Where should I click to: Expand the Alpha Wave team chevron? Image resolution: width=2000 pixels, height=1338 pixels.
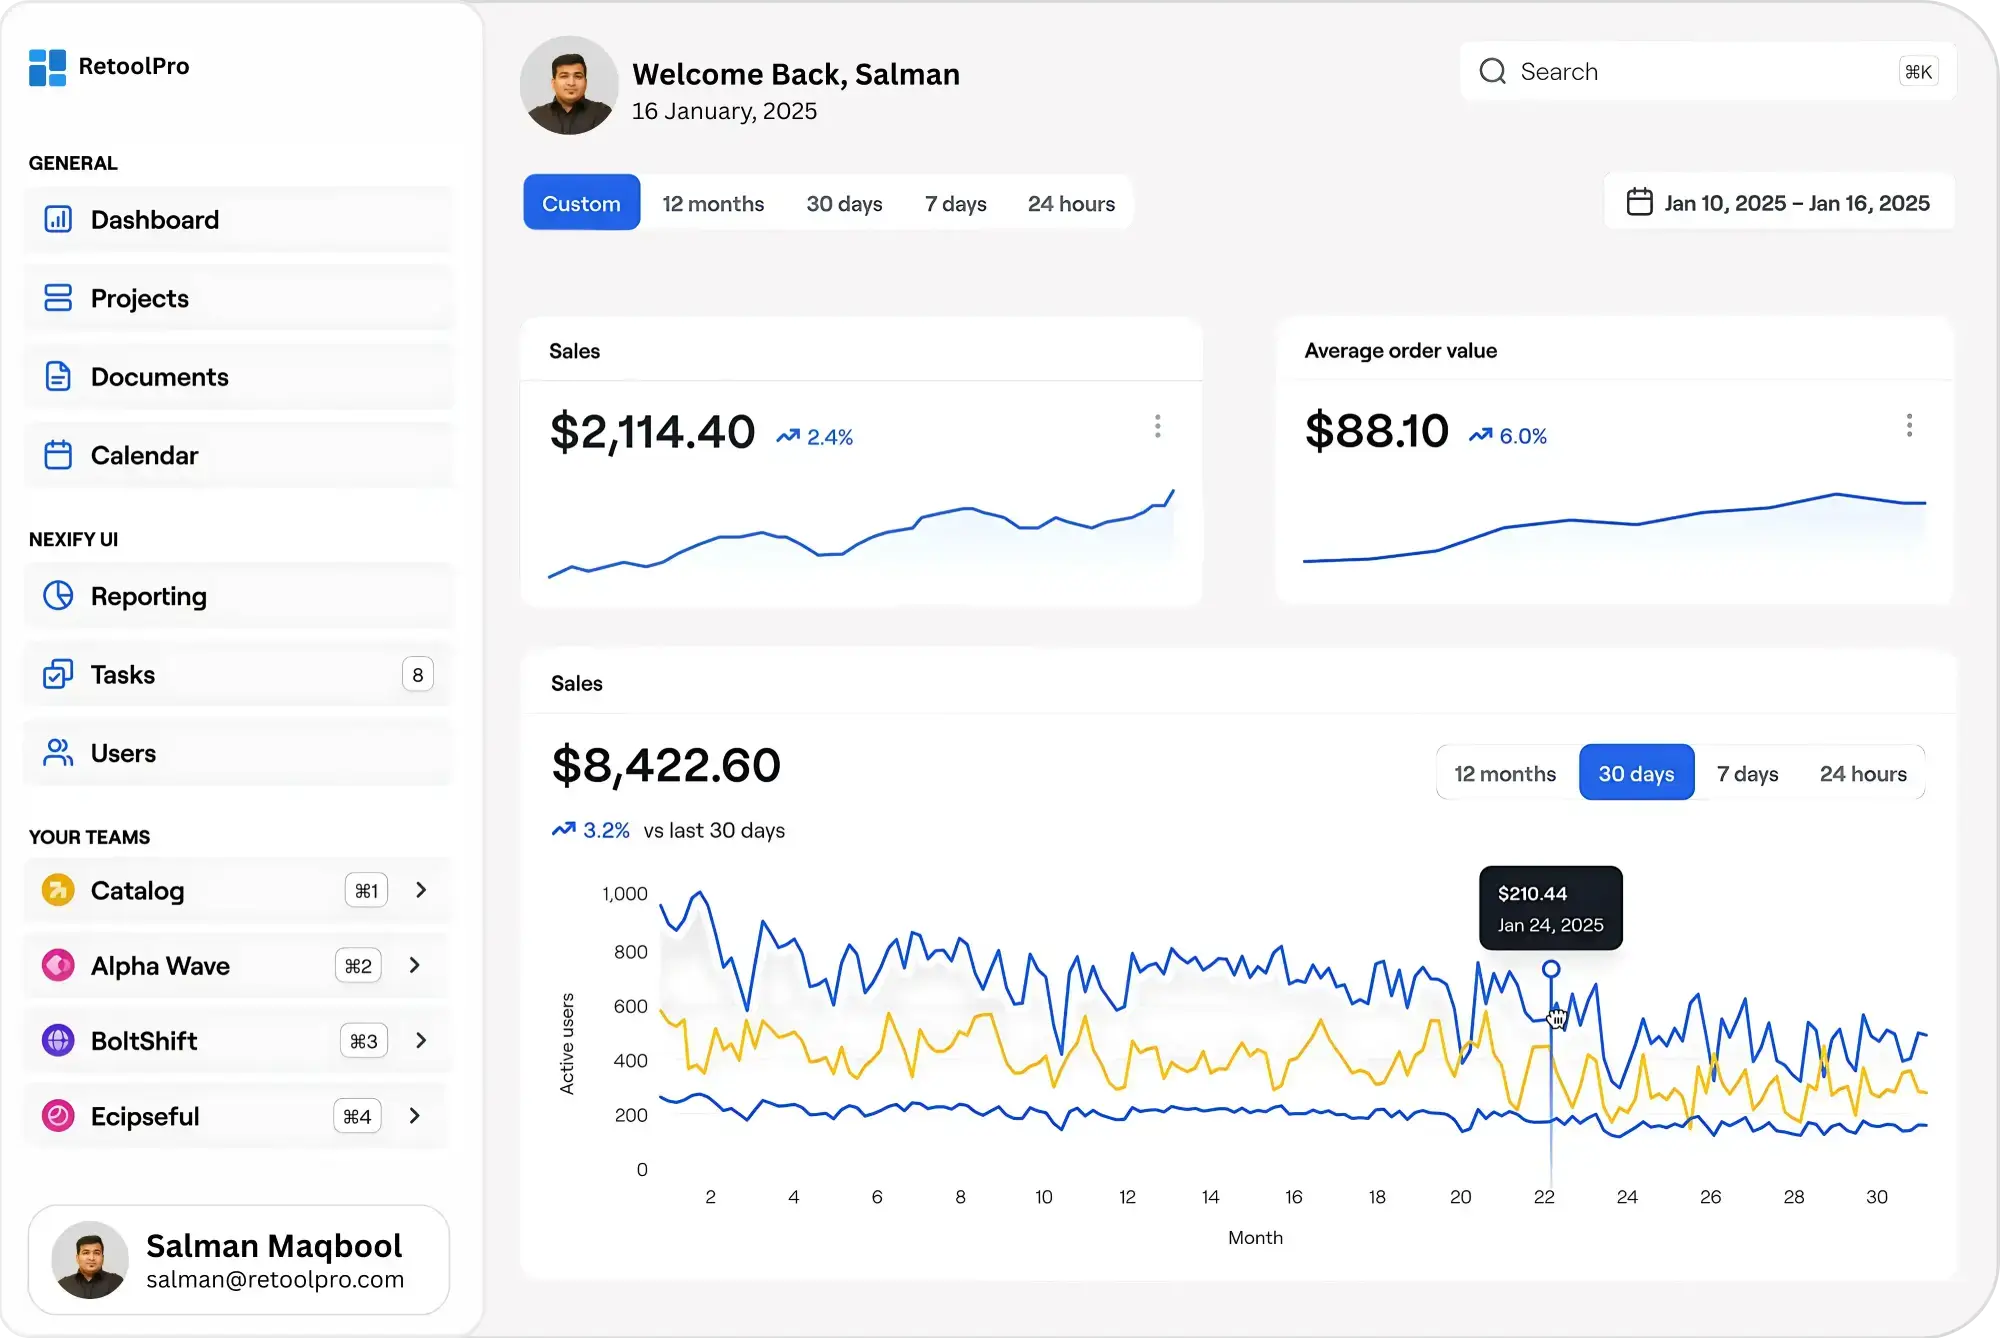pyautogui.click(x=414, y=965)
